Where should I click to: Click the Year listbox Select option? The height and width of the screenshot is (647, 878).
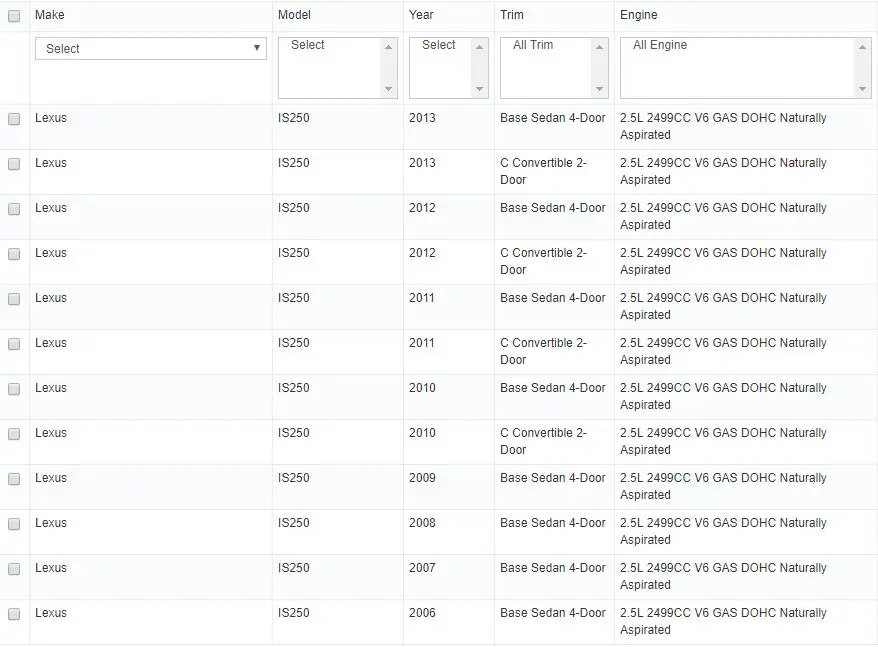(441, 45)
